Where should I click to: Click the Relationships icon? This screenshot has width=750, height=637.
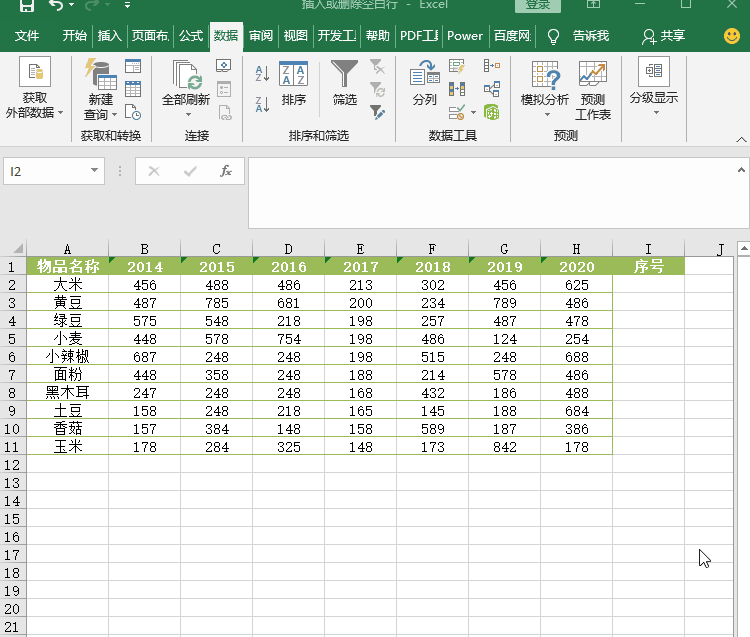click(x=492, y=89)
